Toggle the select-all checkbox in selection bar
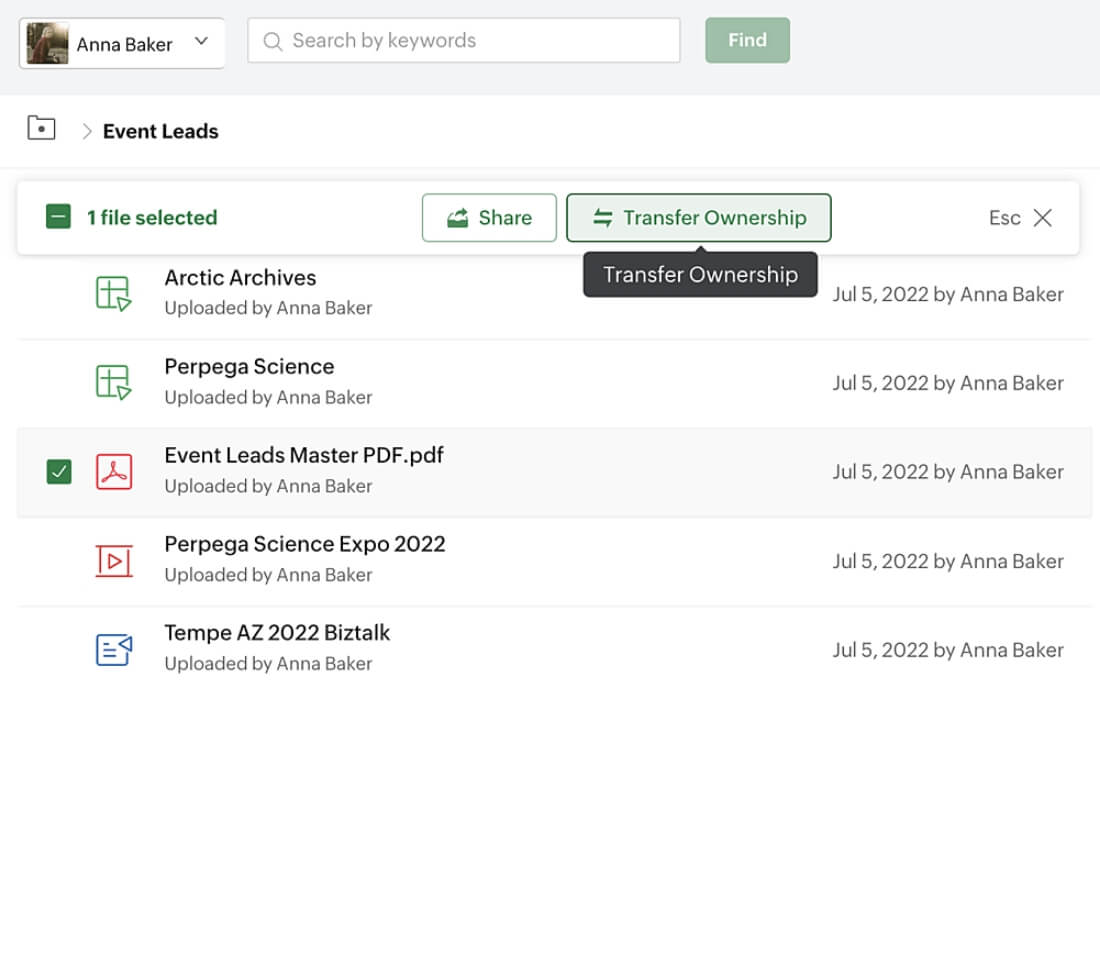 (x=59, y=217)
